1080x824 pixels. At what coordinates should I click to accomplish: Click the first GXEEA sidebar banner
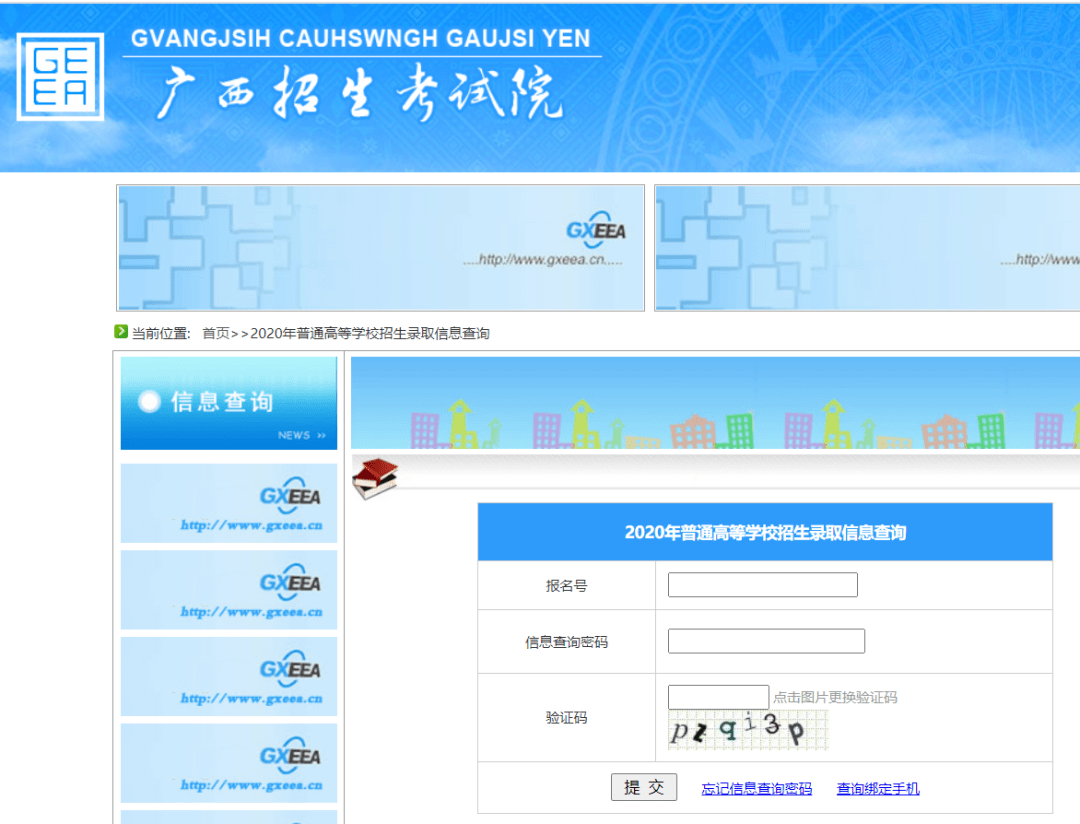[x=229, y=503]
